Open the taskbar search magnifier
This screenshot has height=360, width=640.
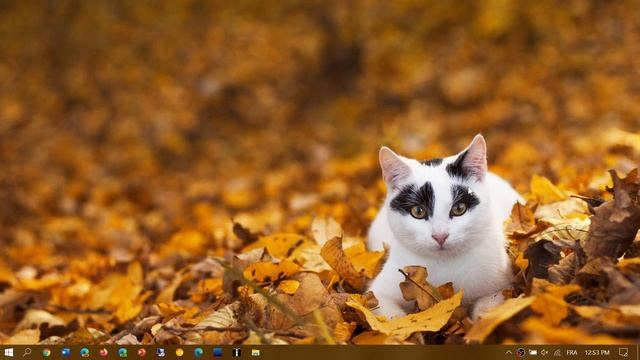coord(27,352)
